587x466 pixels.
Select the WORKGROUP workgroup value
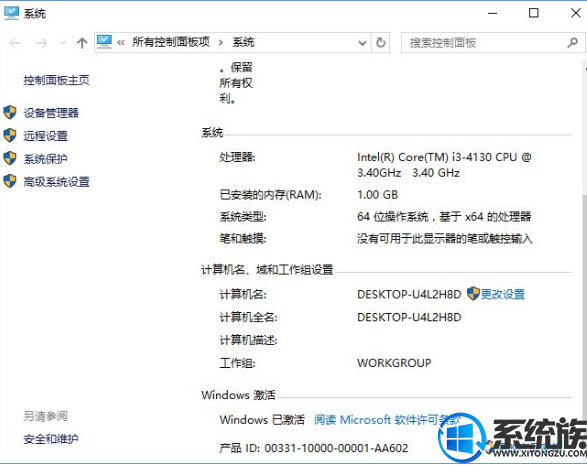click(394, 363)
